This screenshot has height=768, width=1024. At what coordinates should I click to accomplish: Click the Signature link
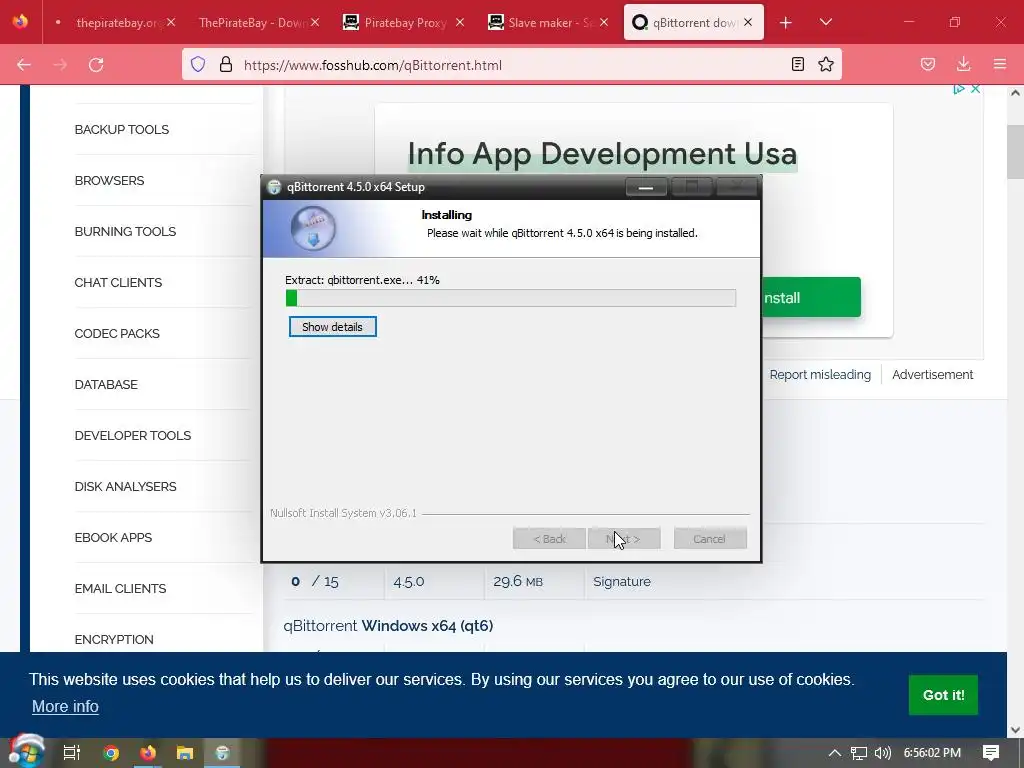coord(622,581)
